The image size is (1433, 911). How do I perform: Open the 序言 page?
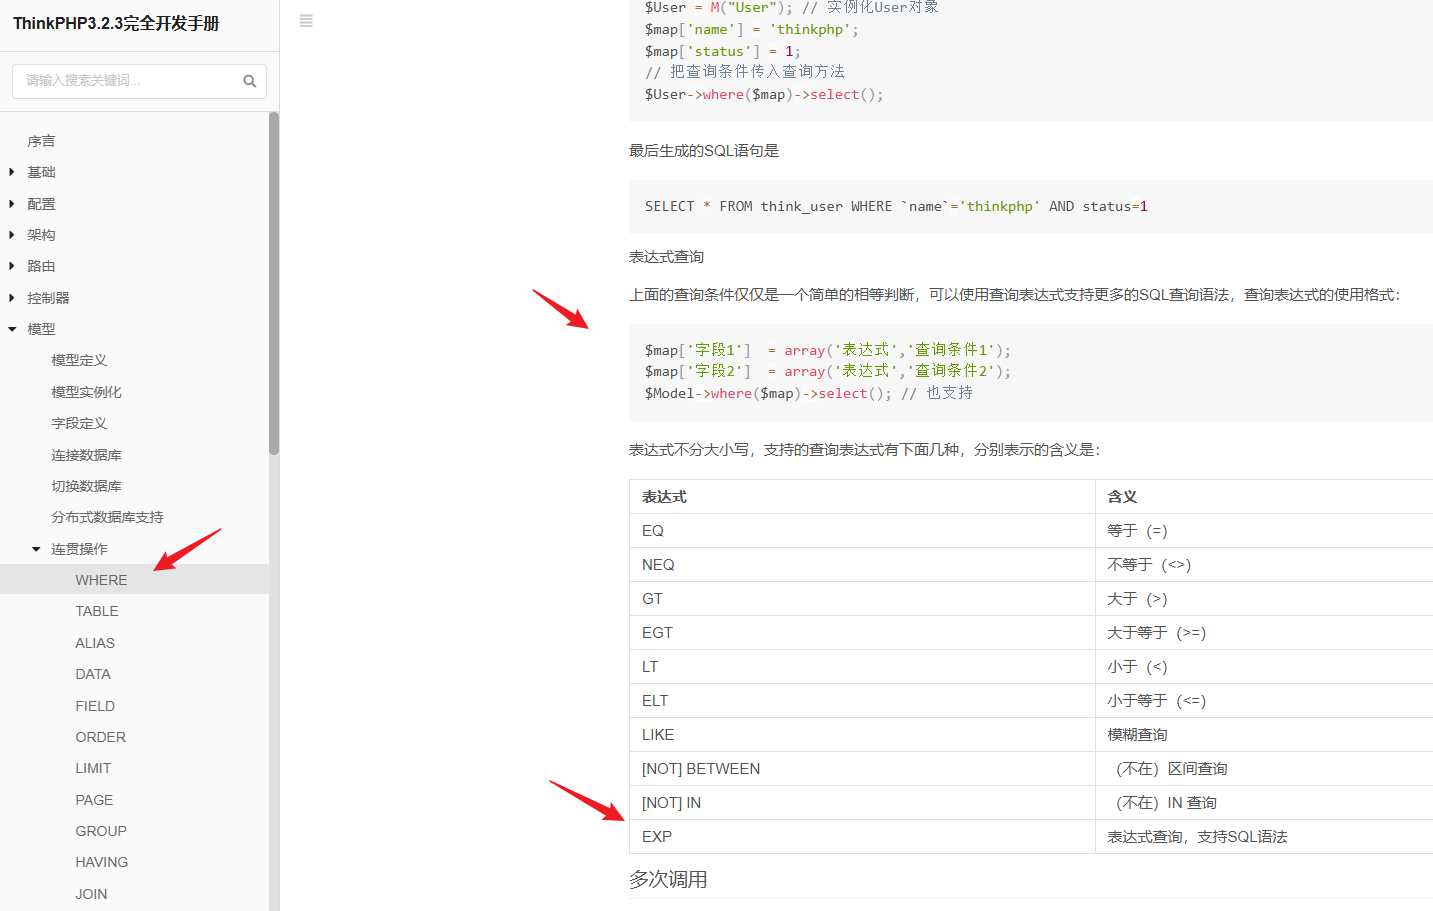click(x=41, y=141)
